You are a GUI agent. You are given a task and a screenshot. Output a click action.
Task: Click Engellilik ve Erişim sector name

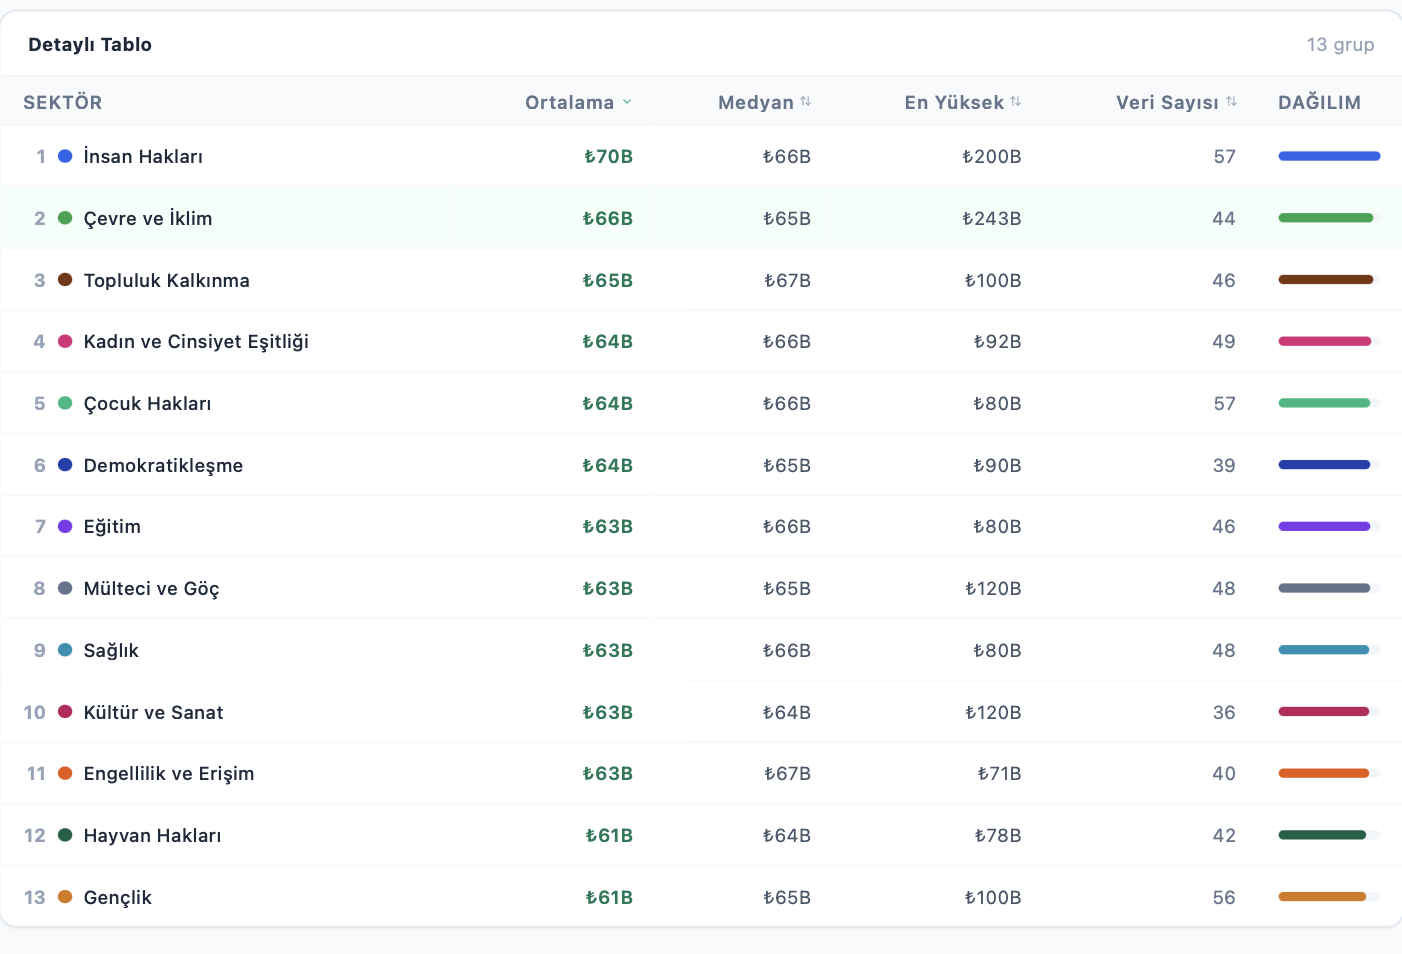pyautogui.click(x=169, y=773)
